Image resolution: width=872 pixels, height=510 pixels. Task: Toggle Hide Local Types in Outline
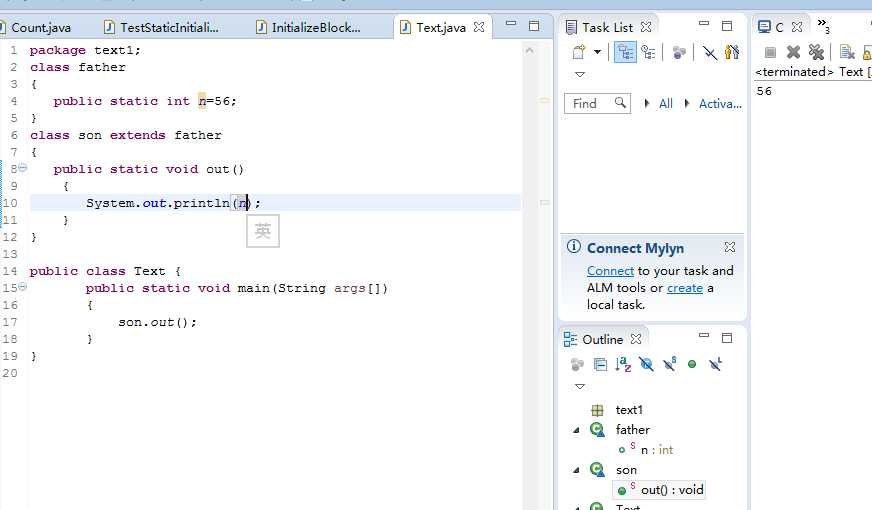coord(715,364)
